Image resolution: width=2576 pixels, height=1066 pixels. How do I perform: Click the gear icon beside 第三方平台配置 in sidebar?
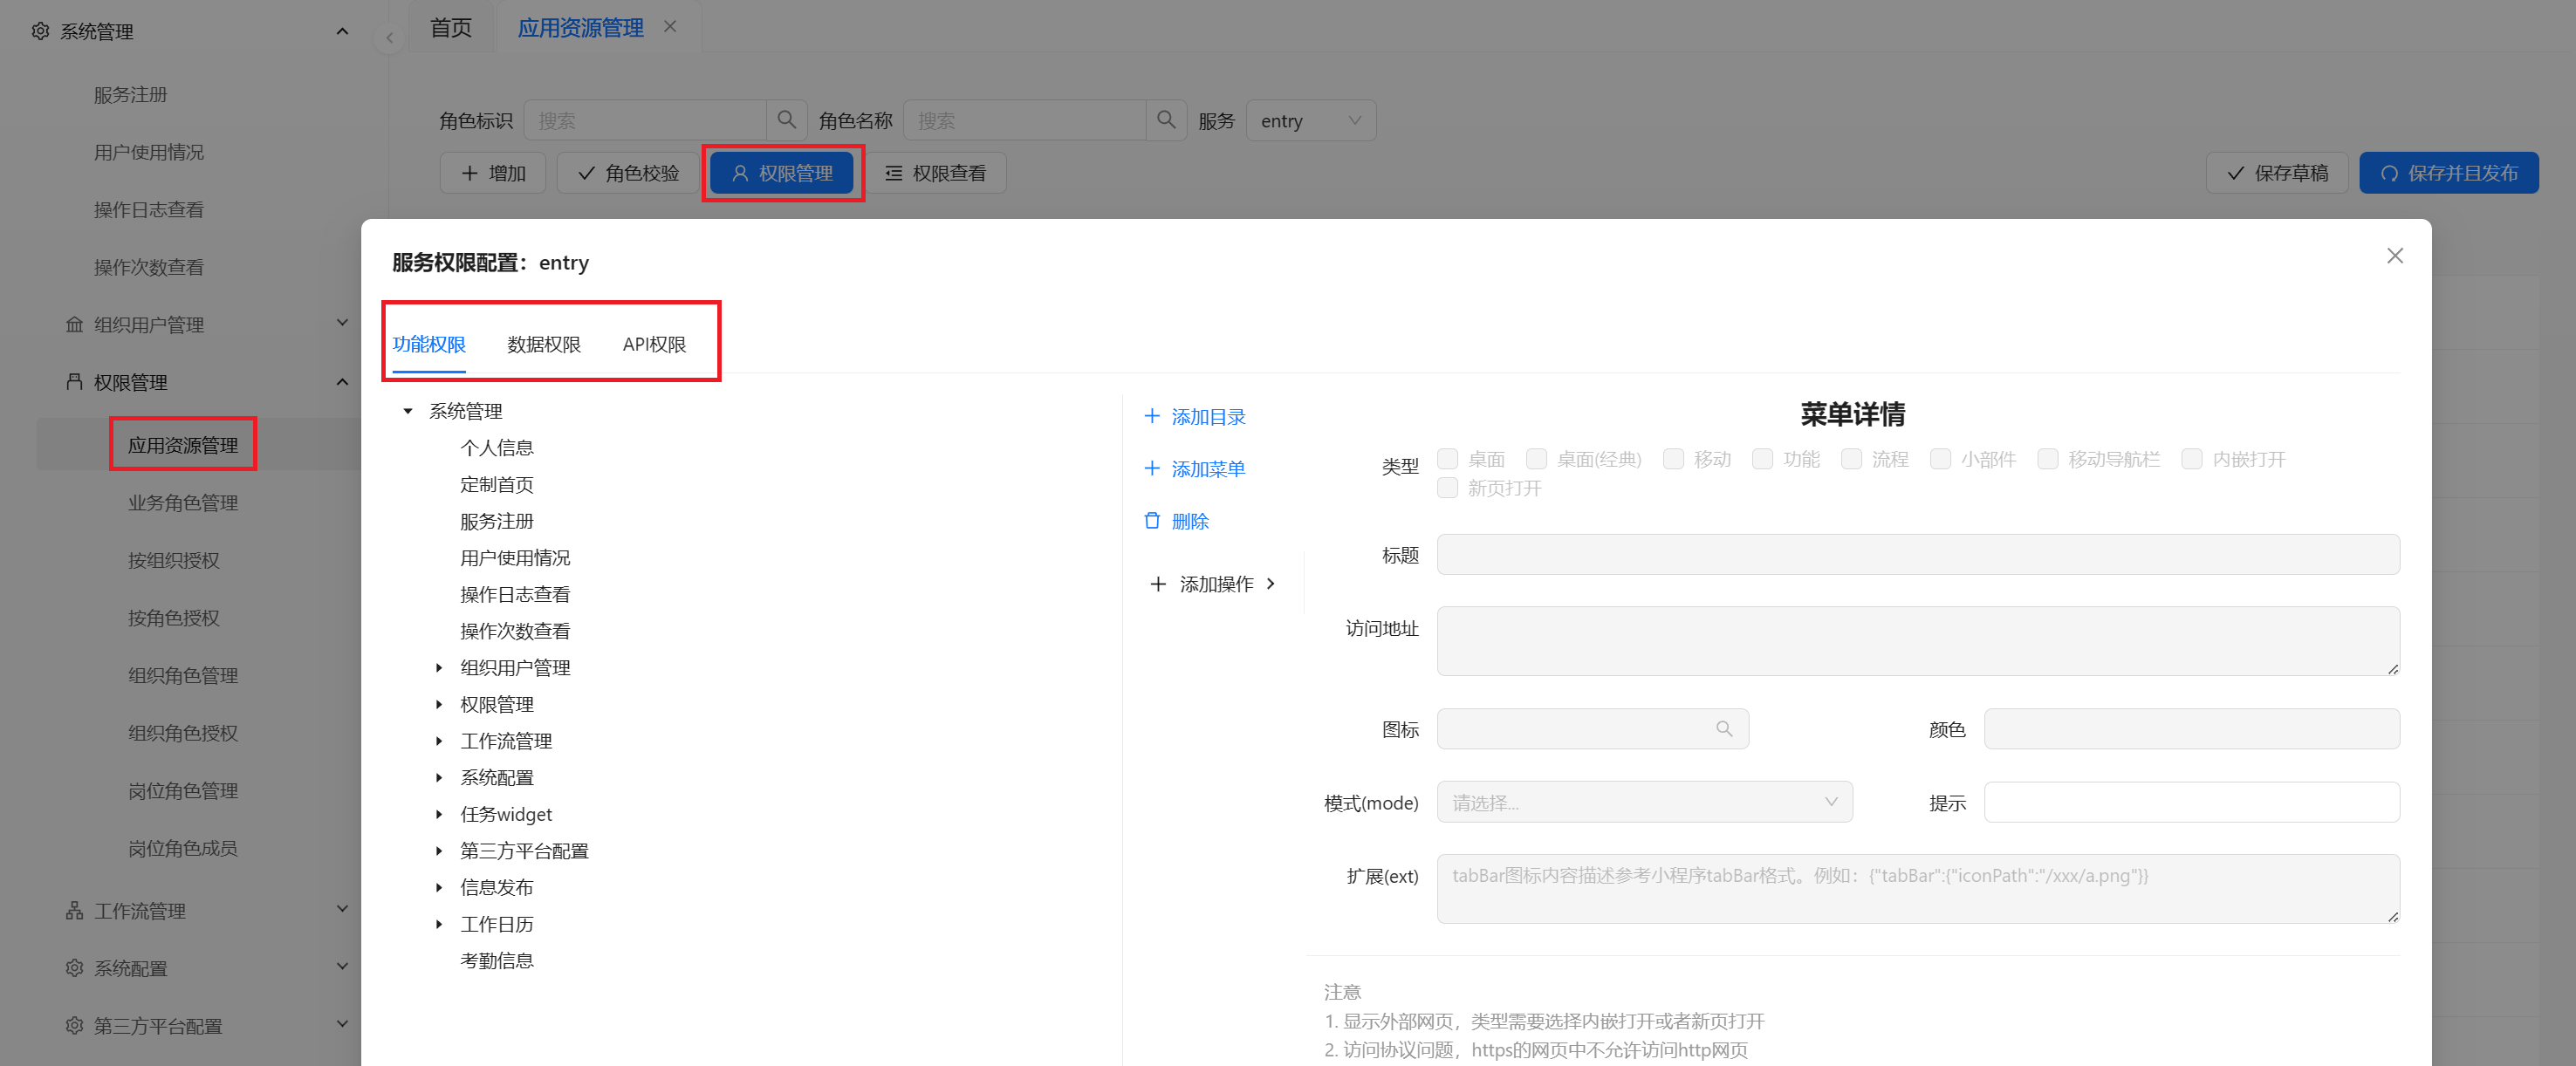[74, 1026]
